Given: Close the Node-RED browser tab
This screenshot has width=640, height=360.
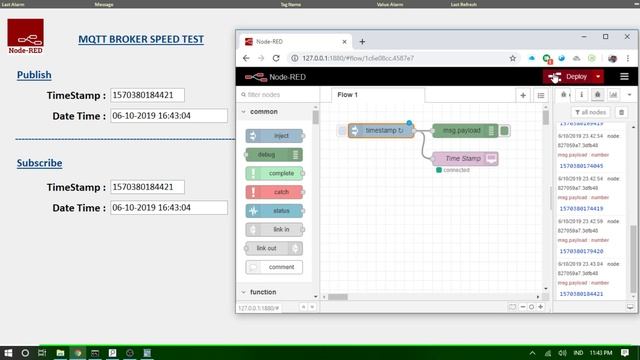Looking at the screenshot, I should (x=344, y=42).
